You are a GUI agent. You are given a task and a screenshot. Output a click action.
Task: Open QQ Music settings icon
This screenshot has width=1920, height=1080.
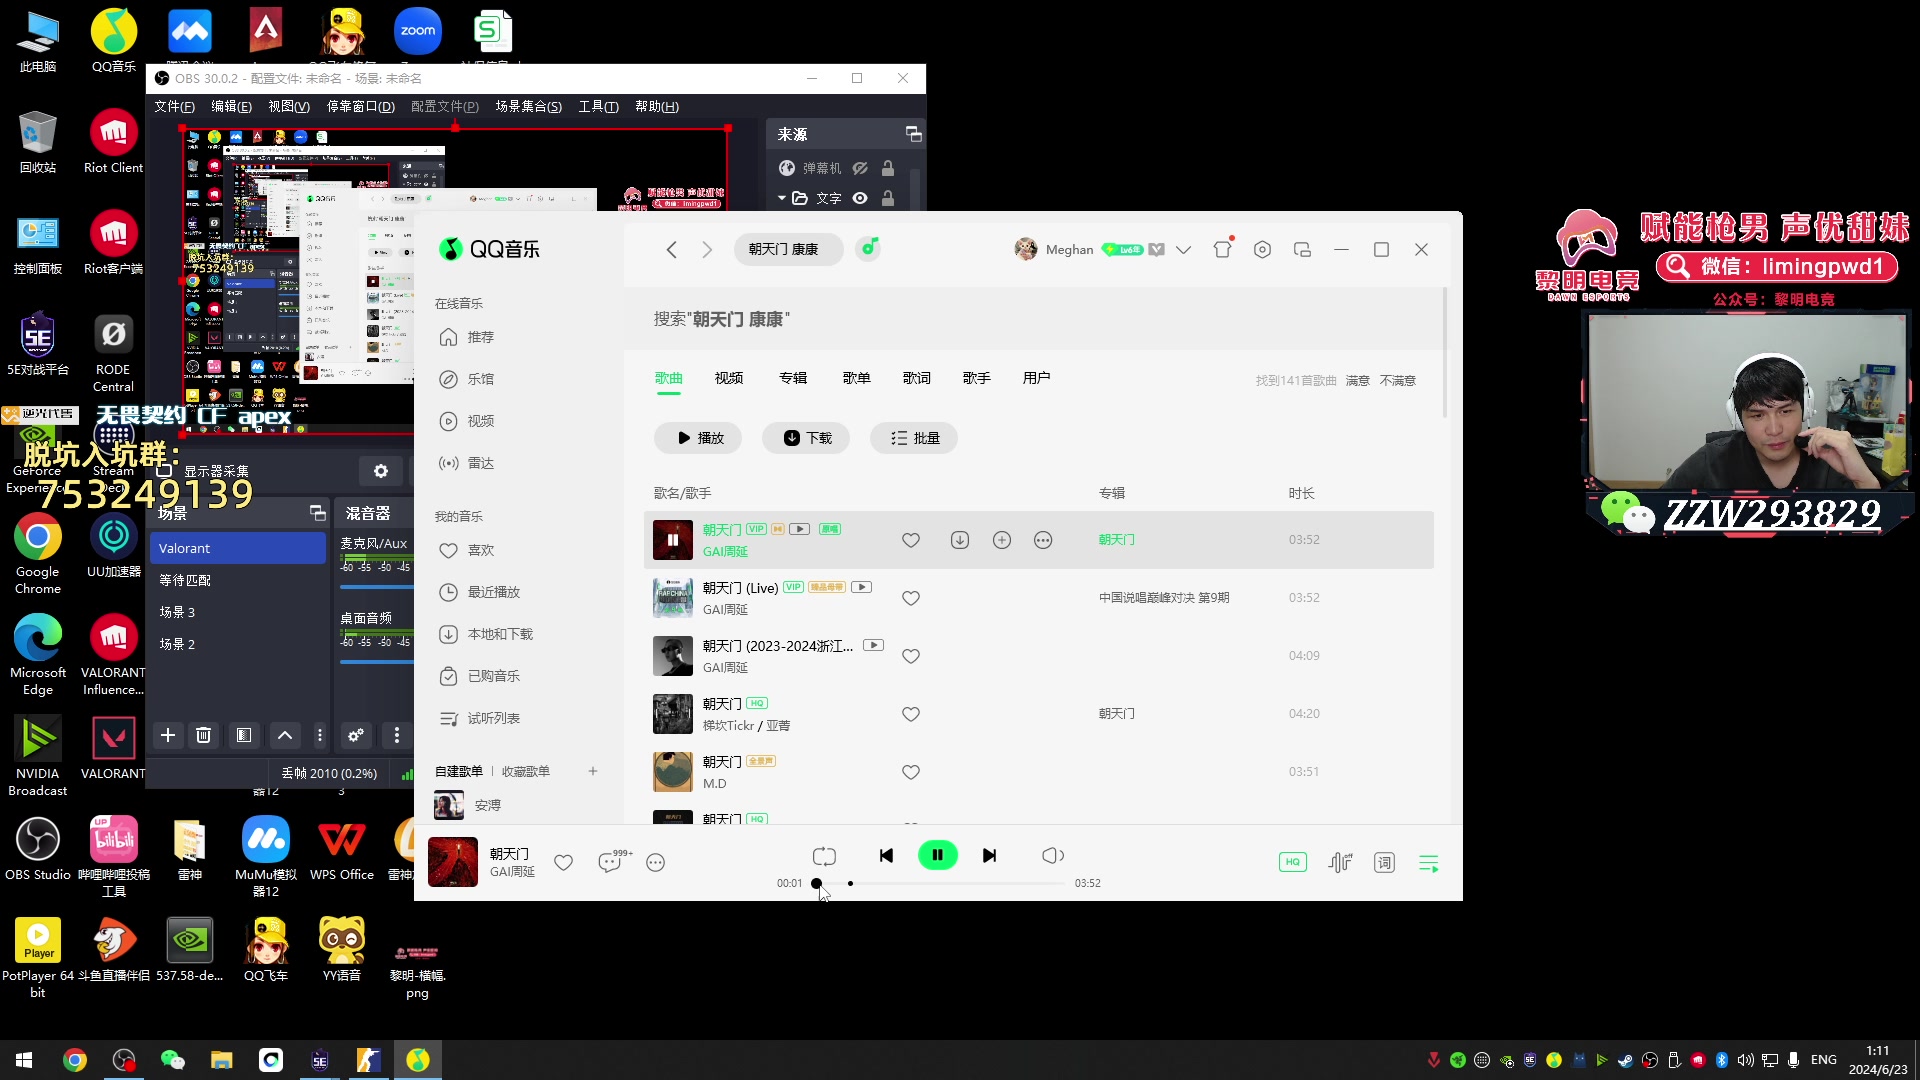1263,250
